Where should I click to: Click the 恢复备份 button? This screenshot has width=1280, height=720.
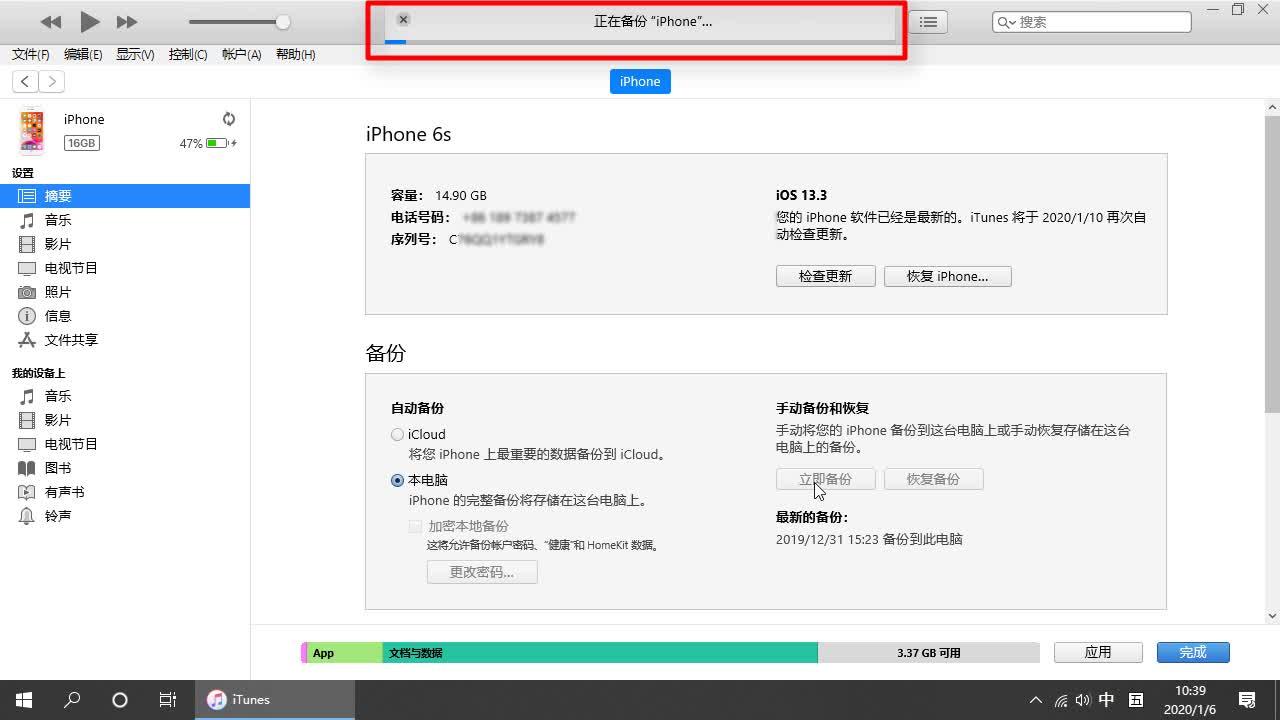[933, 479]
